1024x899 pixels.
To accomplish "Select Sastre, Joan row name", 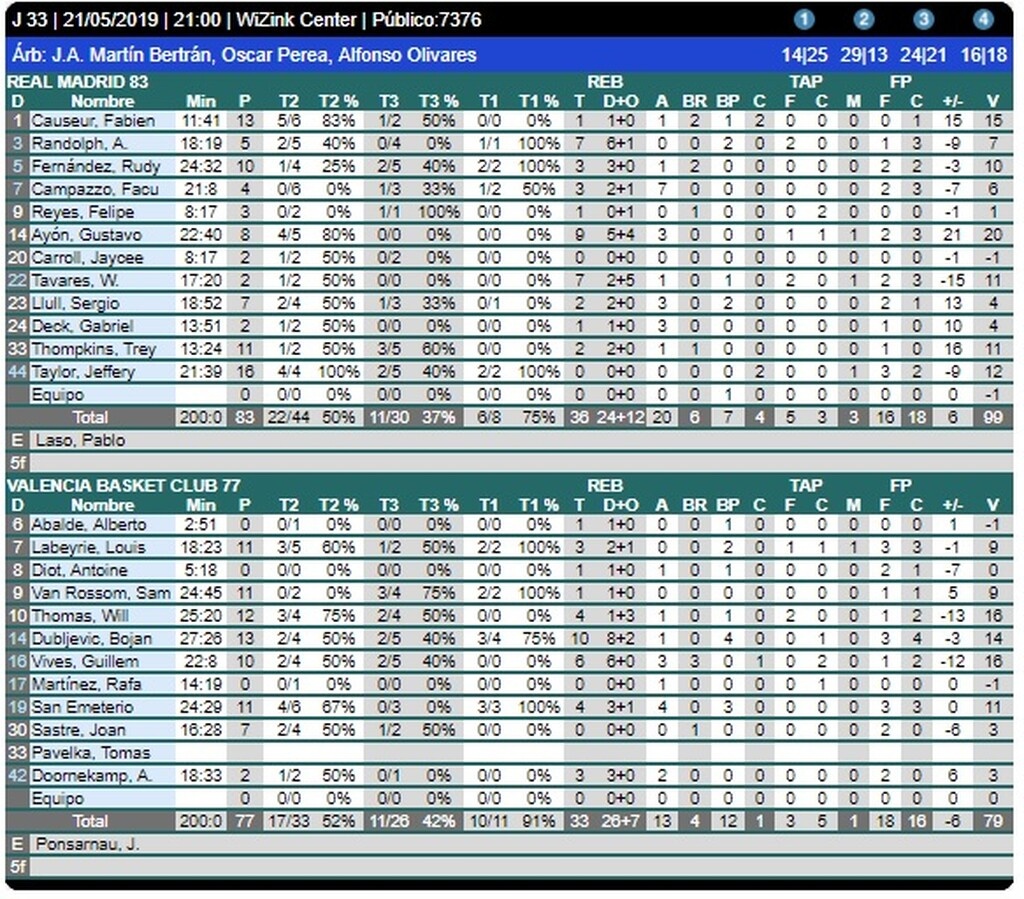I will (78, 731).
